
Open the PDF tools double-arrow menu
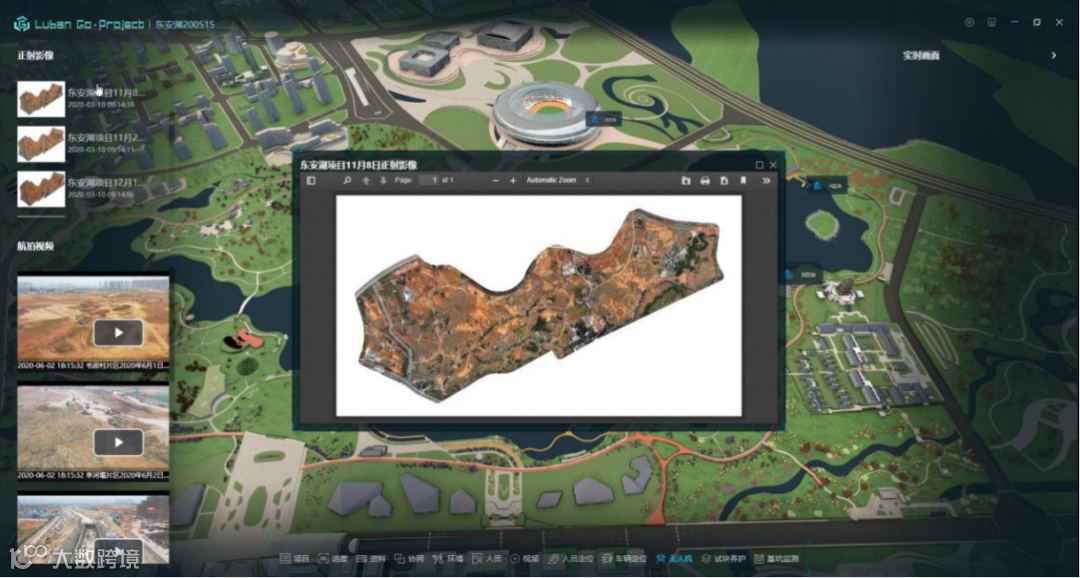pyautogui.click(x=766, y=180)
